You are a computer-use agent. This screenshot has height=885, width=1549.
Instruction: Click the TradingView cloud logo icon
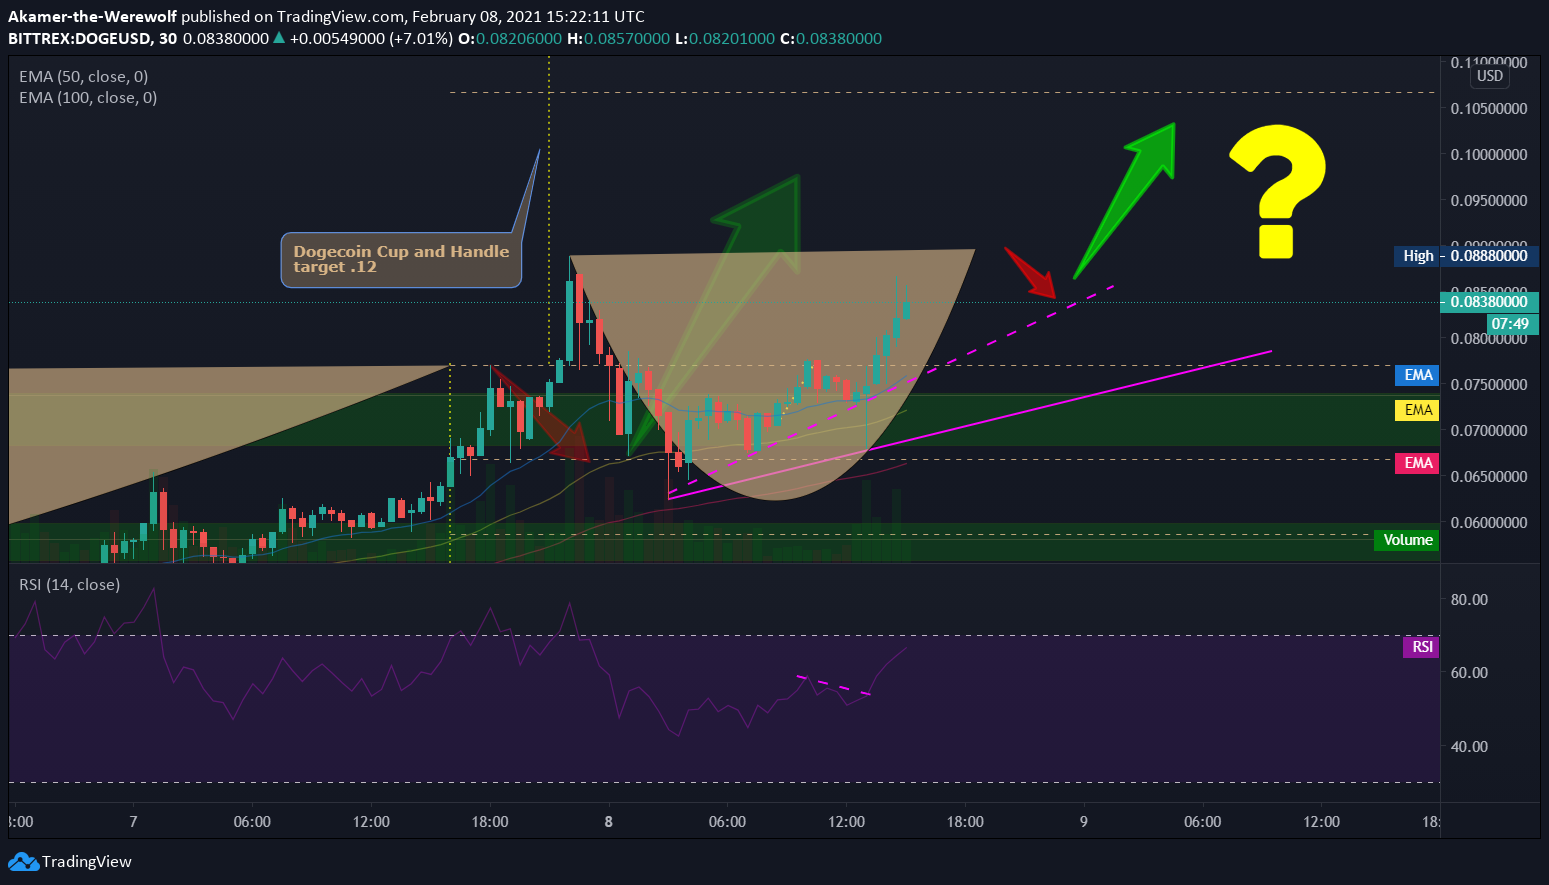click(23, 861)
